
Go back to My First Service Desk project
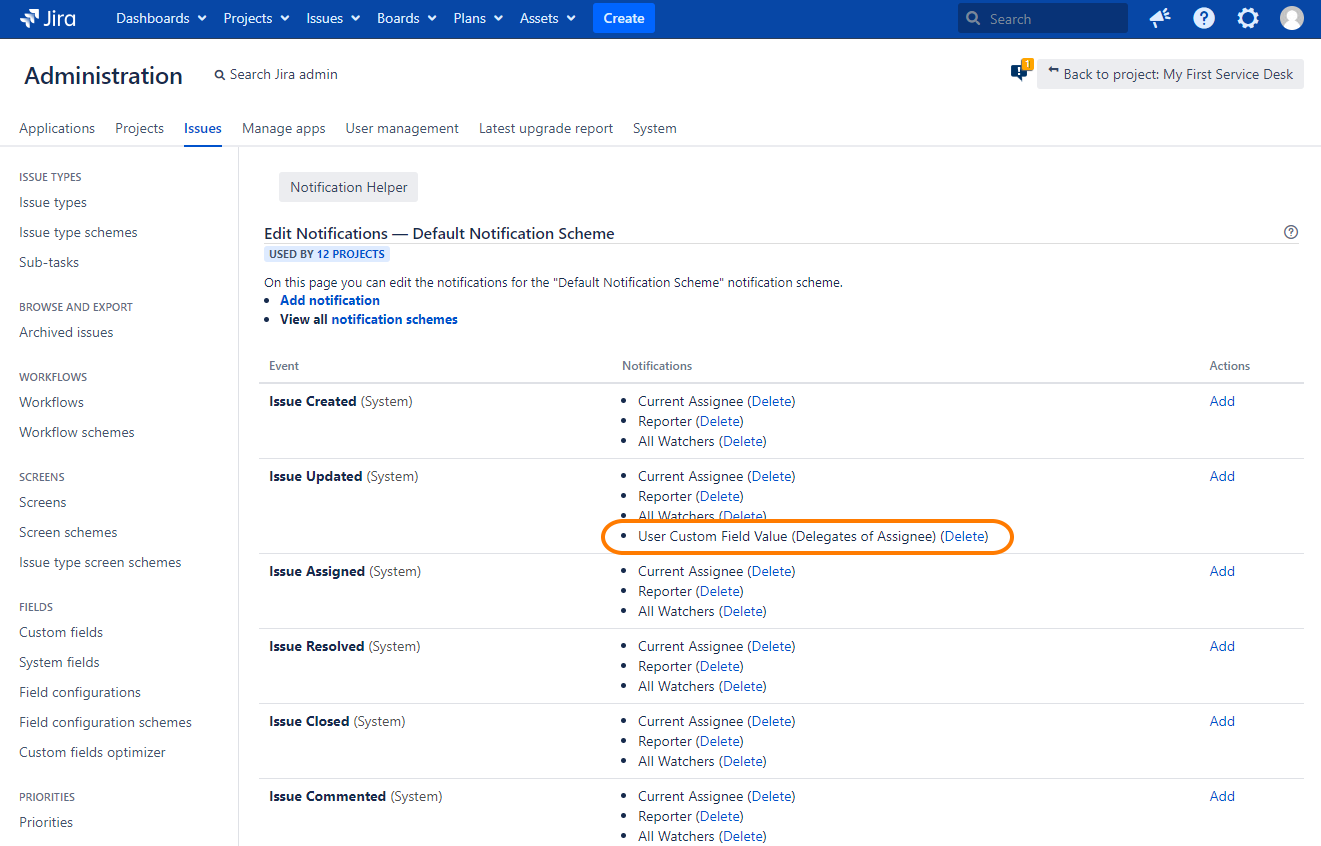click(x=1170, y=74)
